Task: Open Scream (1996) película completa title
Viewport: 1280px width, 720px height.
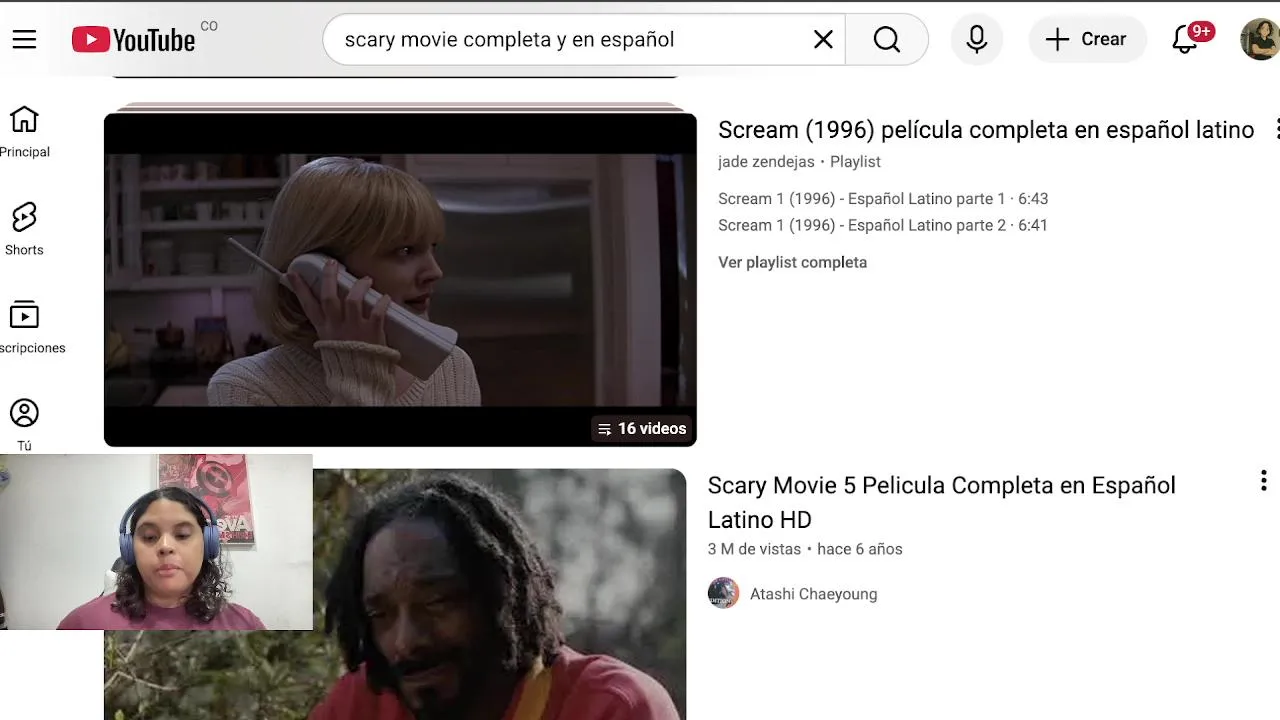Action: (986, 130)
